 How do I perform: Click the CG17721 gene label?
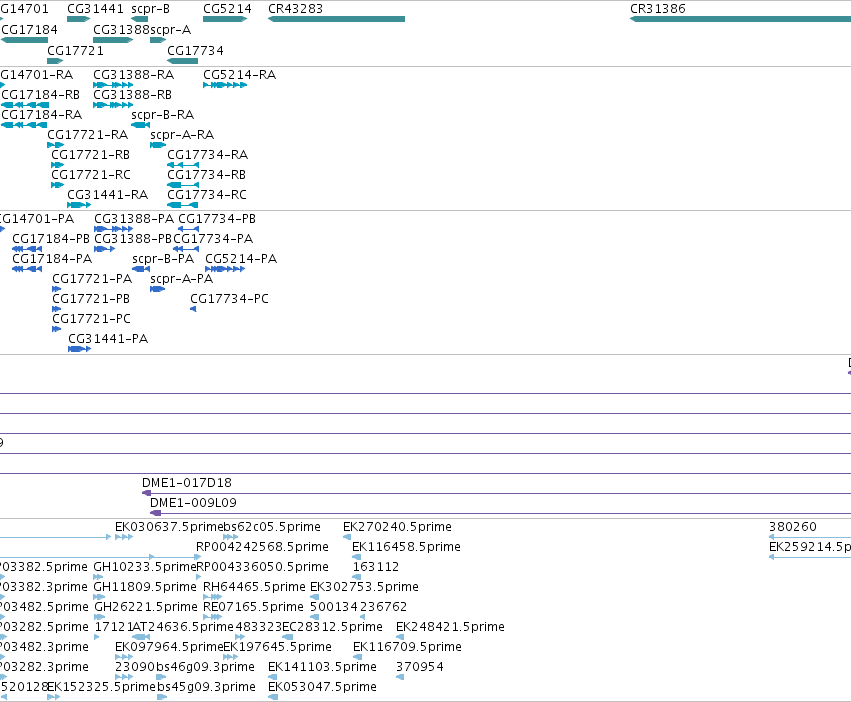click(75, 50)
